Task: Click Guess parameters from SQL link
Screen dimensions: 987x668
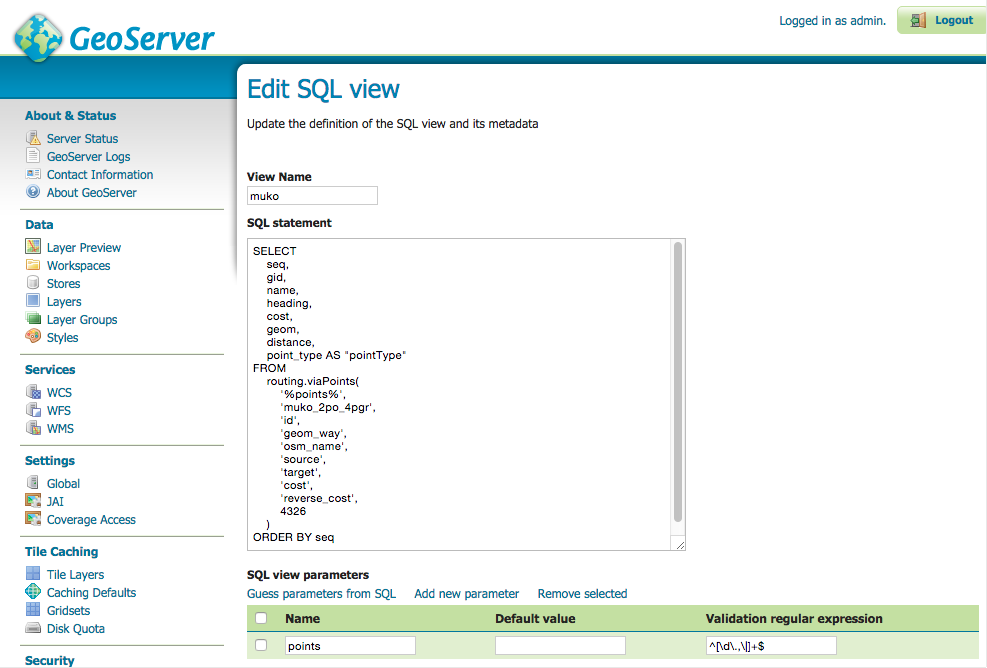Action: click(321, 594)
